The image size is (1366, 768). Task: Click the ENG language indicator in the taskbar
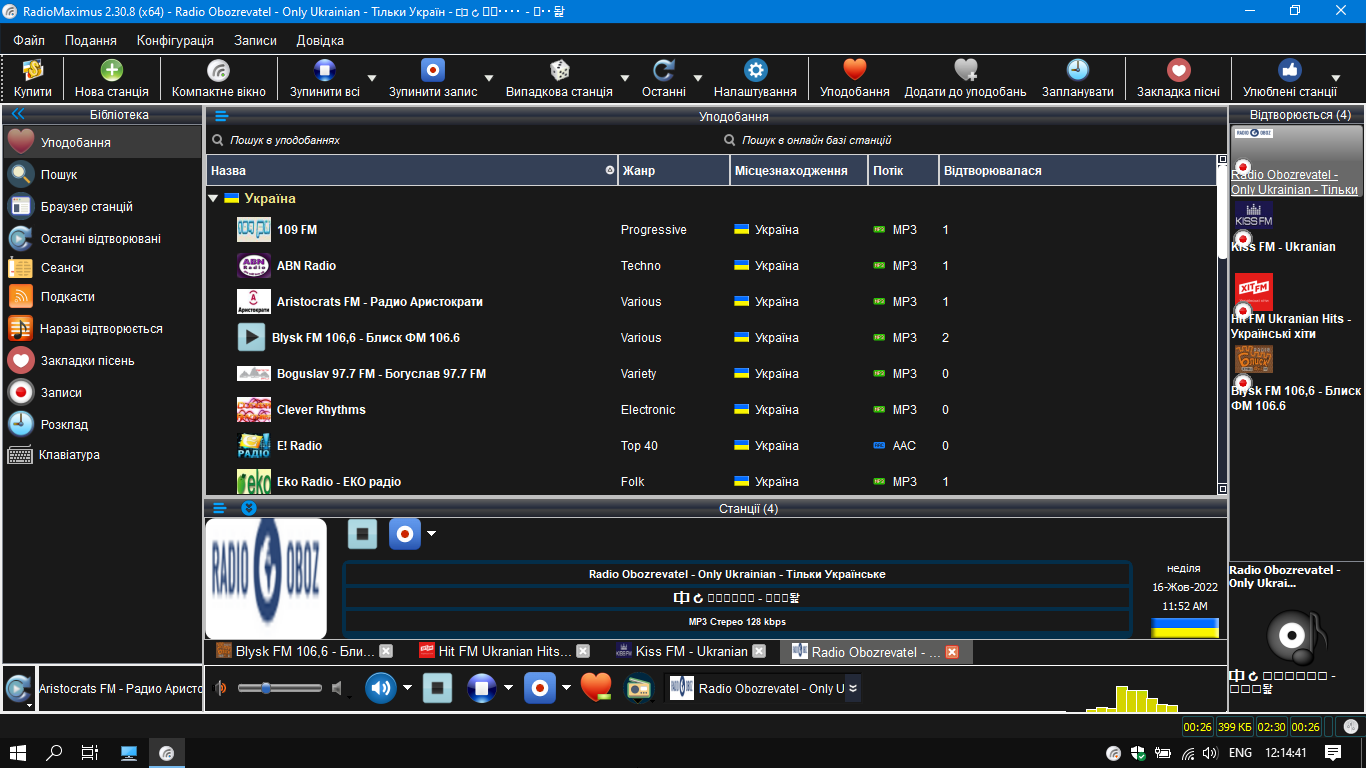click(x=1240, y=753)
